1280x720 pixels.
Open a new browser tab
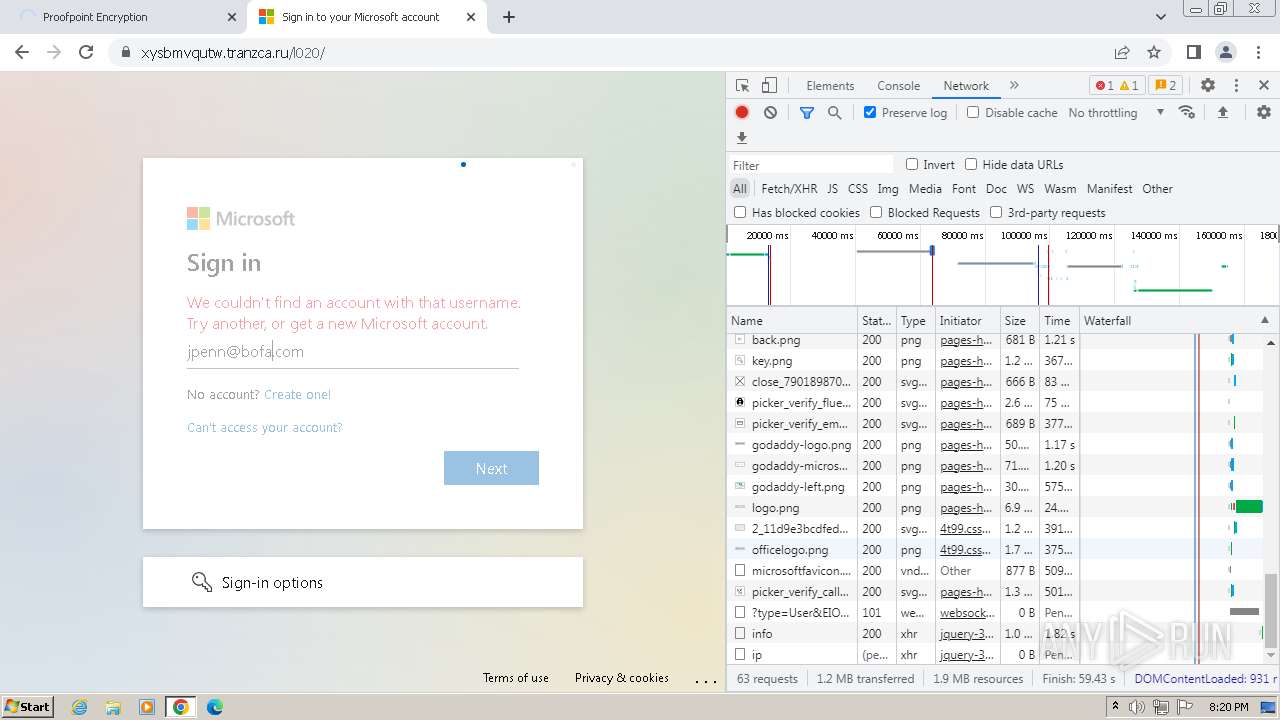[x=509, y=17]
